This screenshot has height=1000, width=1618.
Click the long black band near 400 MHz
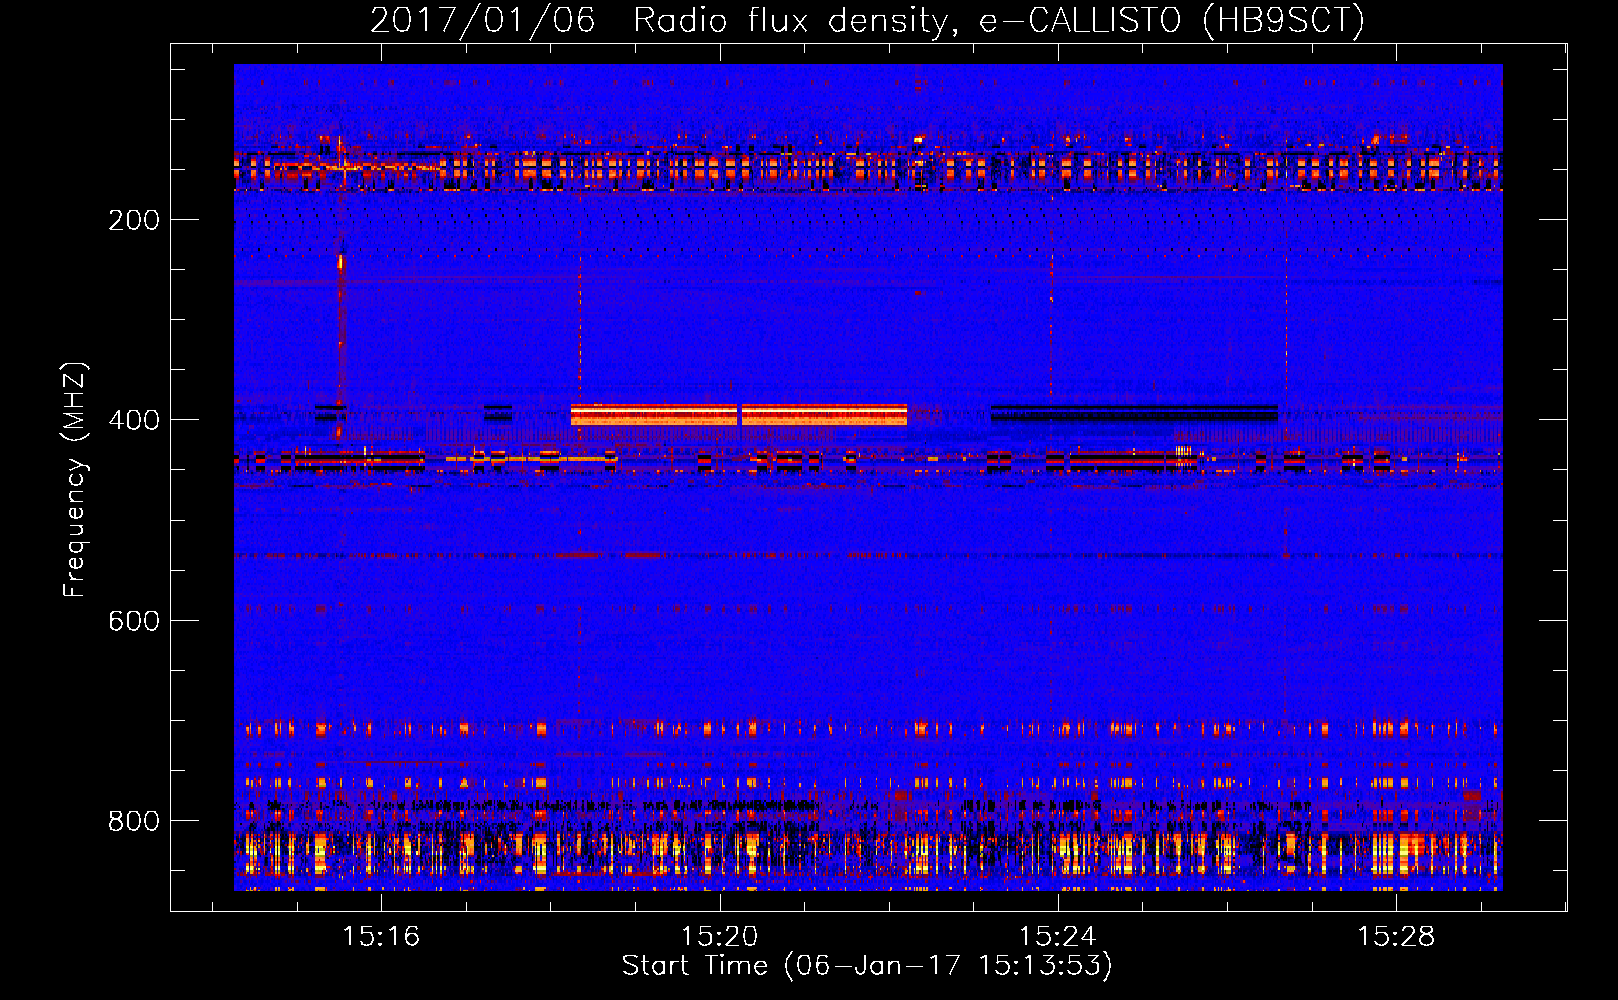[1134, 413]
